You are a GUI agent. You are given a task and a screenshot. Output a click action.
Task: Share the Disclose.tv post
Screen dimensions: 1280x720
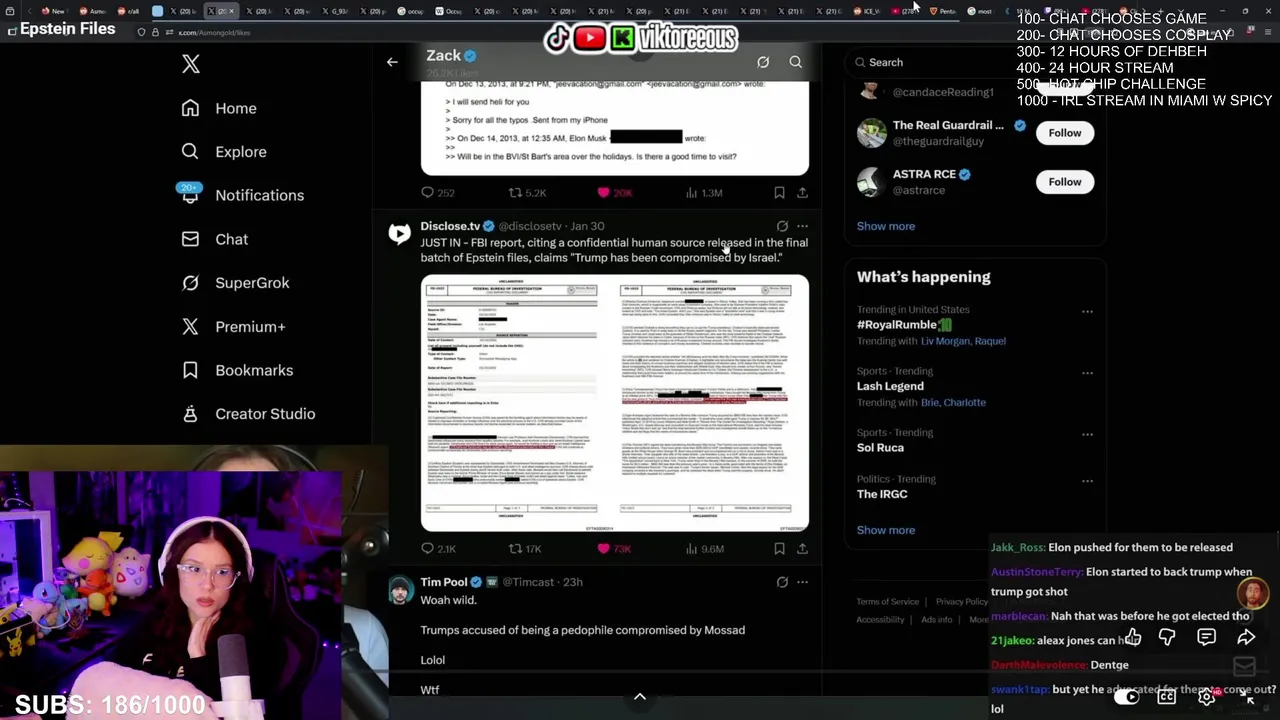tap(802, 549)
